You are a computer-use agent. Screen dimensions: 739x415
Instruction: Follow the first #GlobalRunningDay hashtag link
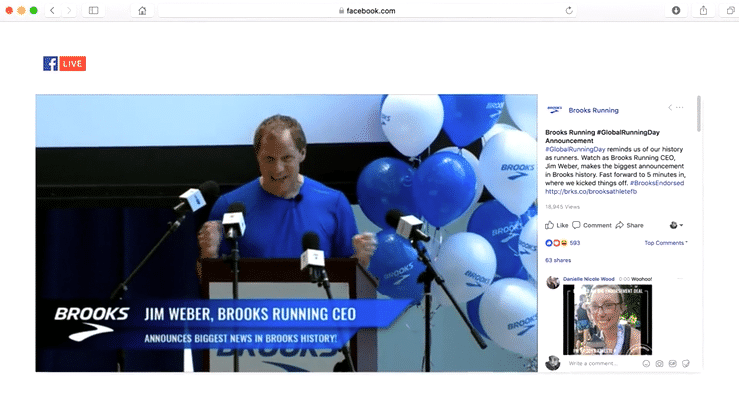pyautogui.click(x=575, y=149)
